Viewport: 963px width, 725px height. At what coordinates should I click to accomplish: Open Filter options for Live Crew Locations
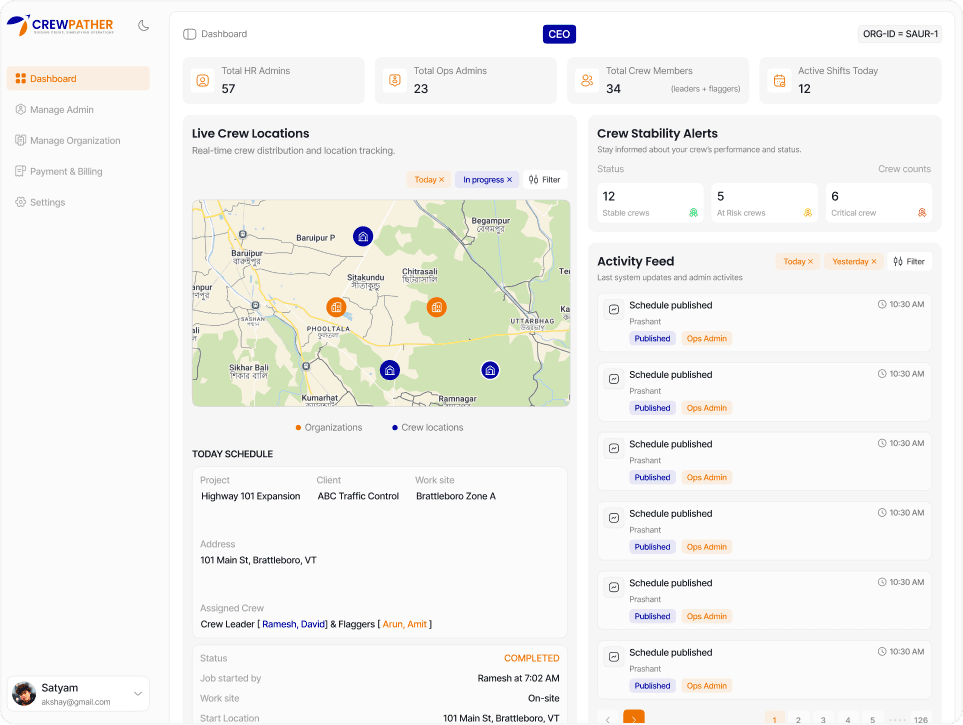[545, 180]
